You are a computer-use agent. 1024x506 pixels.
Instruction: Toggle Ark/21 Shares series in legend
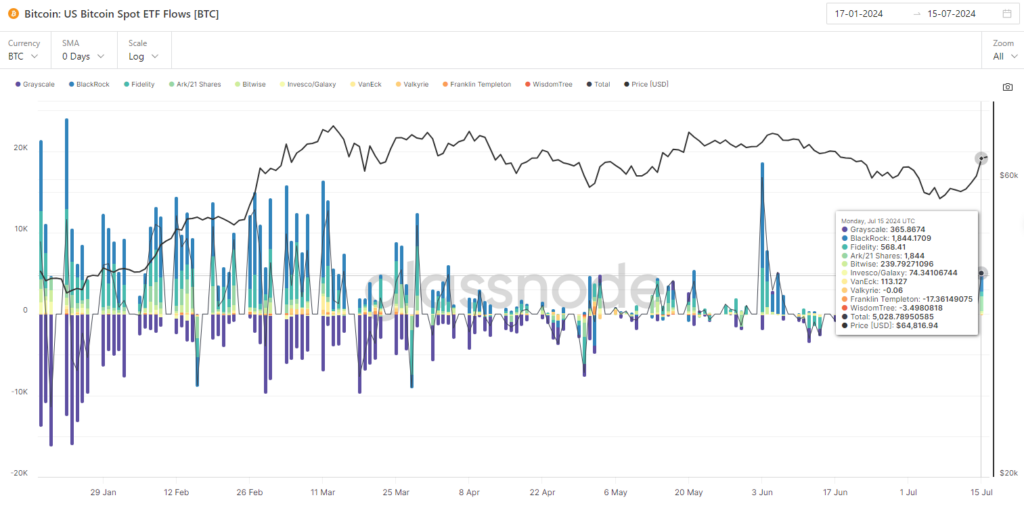(195, 84)
